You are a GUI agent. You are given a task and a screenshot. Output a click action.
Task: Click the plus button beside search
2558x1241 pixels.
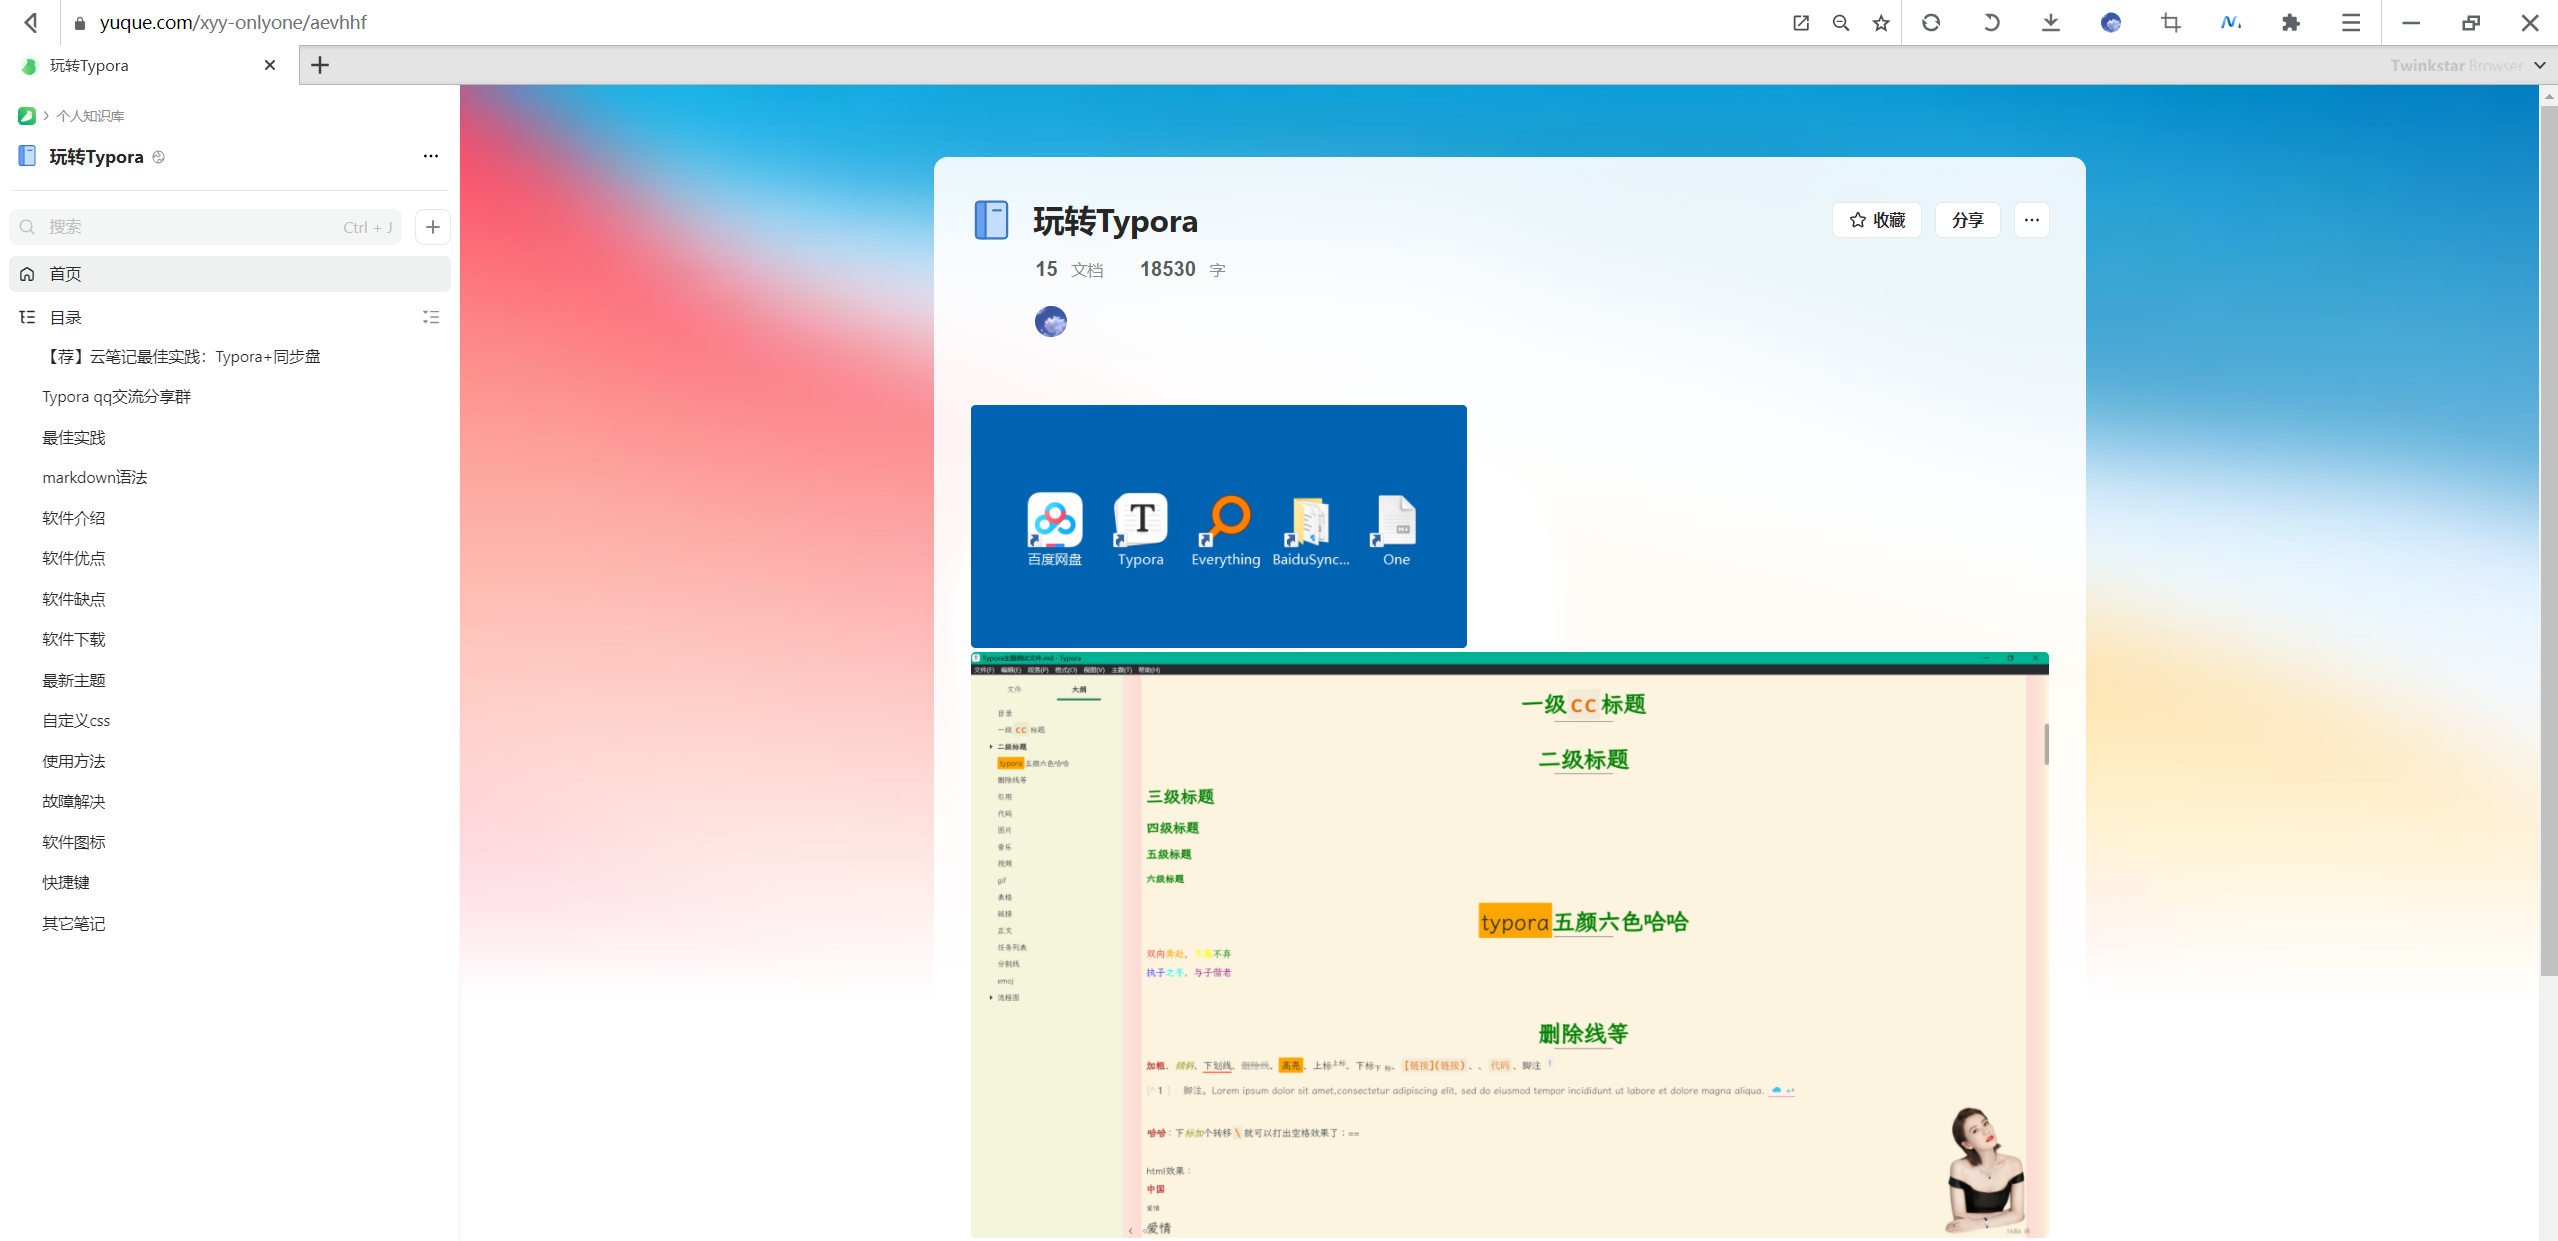tap(433, 227)
